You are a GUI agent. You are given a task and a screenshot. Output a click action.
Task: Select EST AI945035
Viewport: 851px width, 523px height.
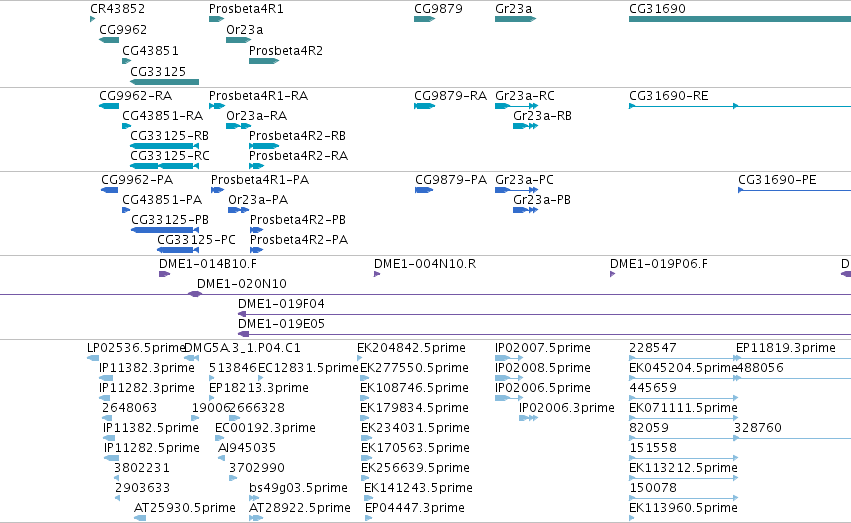[221, 458]
